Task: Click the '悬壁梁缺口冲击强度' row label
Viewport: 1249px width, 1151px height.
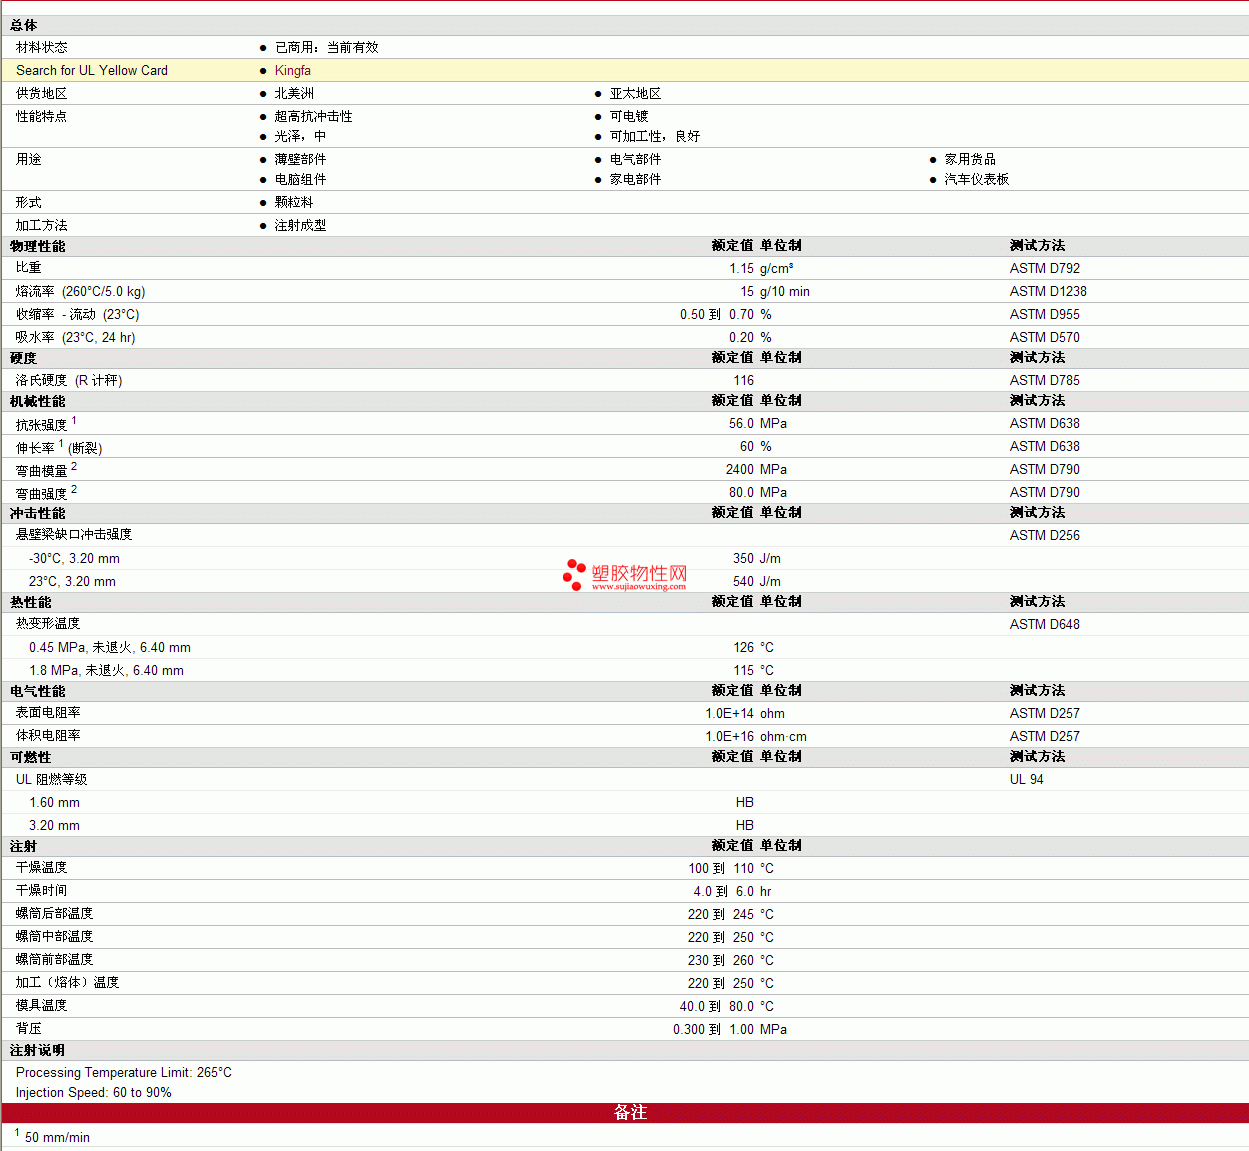Action: click(74, 535)
